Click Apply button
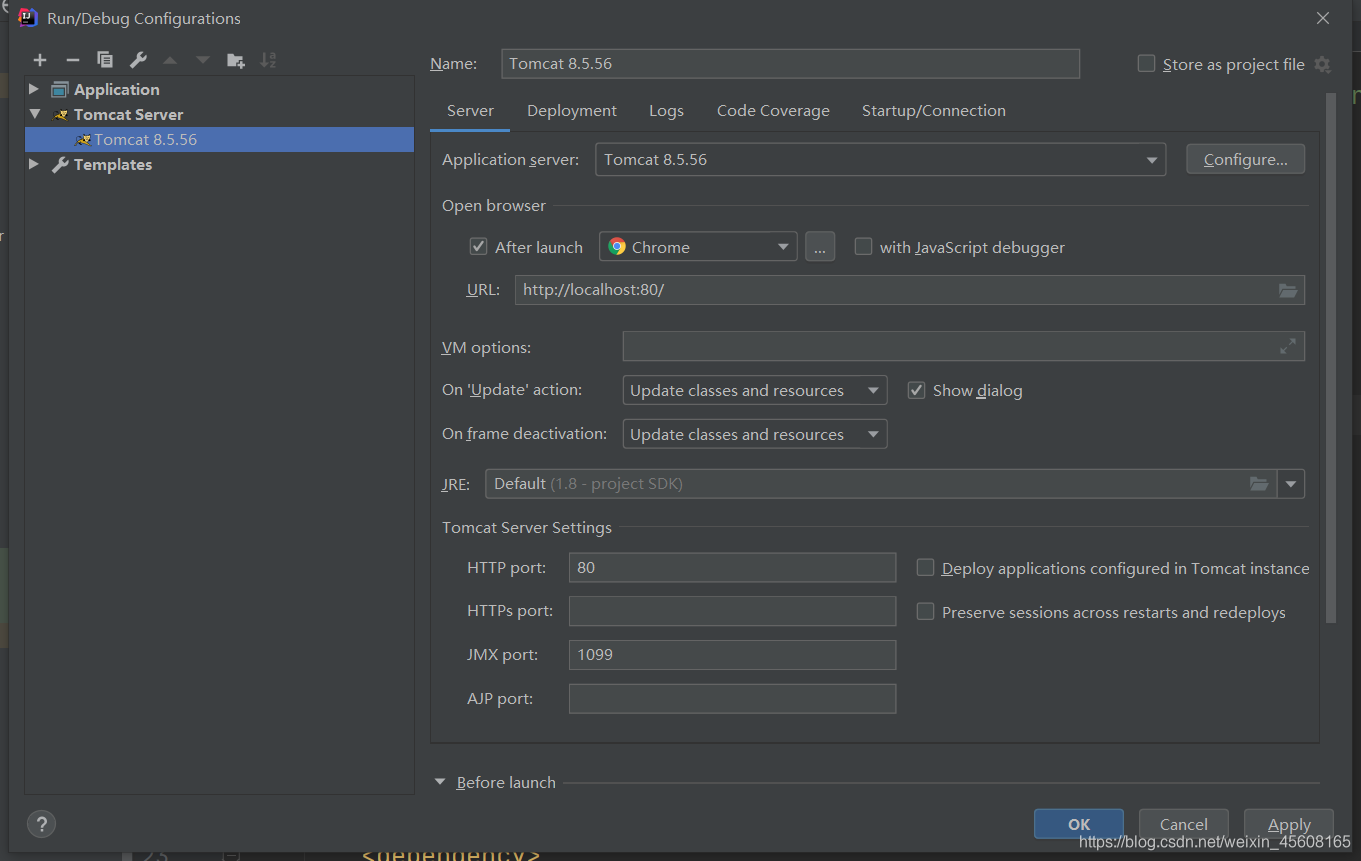Image resolution: width=1361 pixels, height=861 pixels. pos(1289,824)
